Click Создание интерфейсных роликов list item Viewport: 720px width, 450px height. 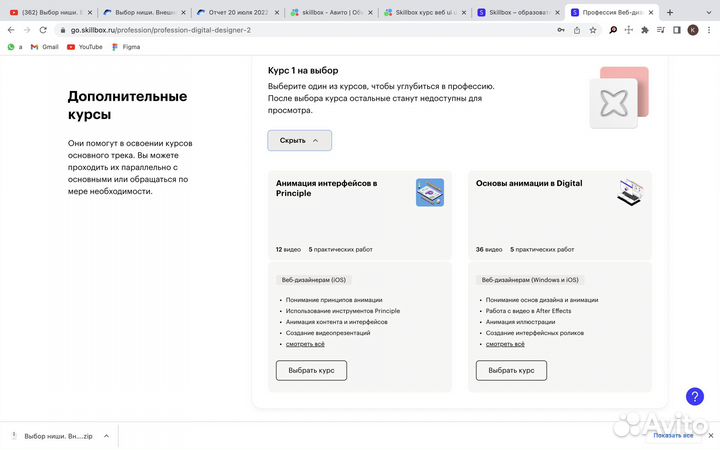[535, 333]
